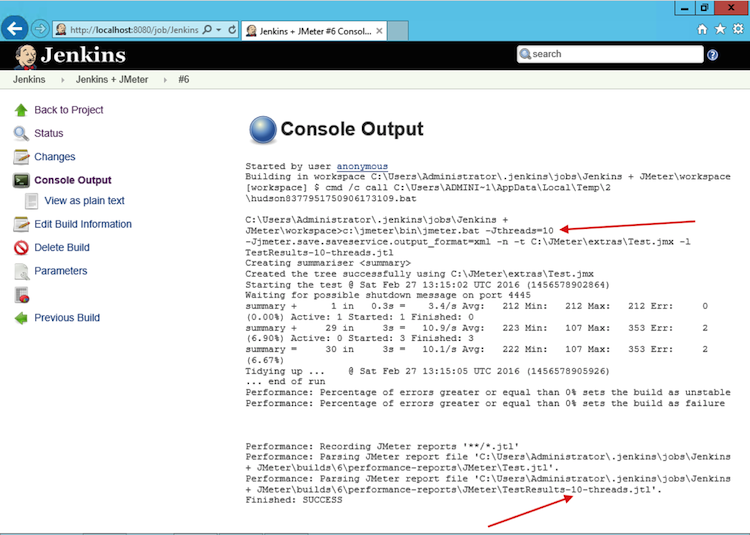
Task: Click the Parameters document icon
Action: coord(21,271)
